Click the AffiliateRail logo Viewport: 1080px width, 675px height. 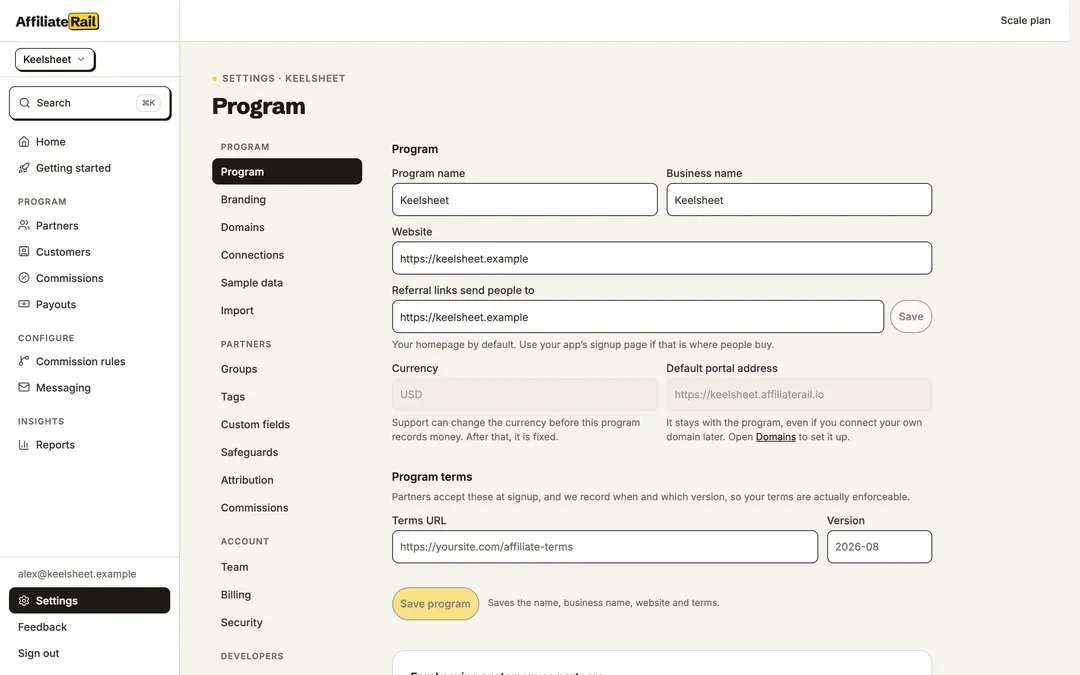click(x=57, y=21)
